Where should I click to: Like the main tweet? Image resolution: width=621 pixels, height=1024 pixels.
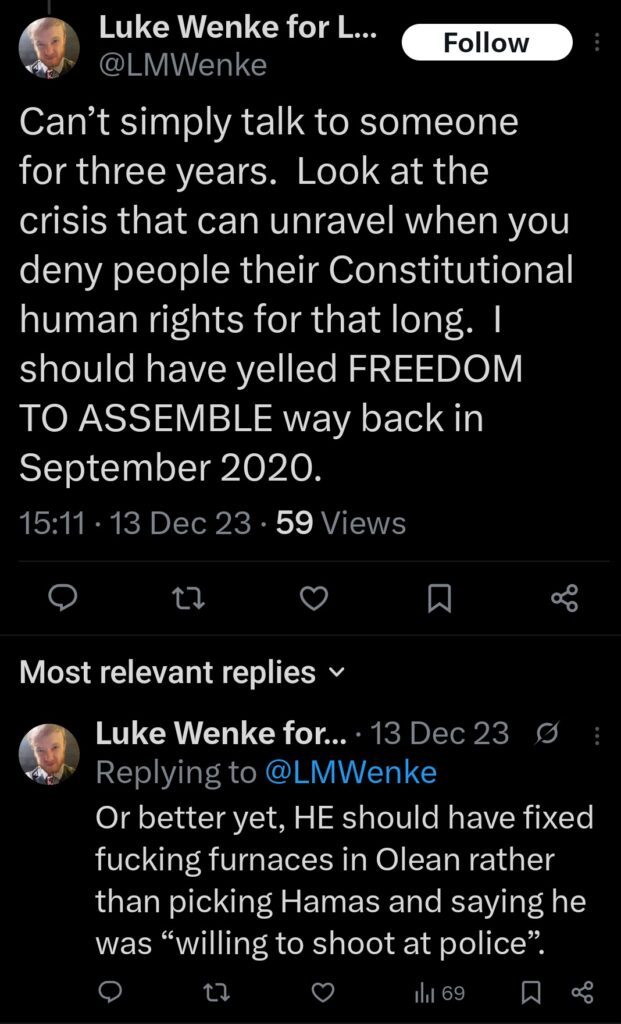point(313,598)
